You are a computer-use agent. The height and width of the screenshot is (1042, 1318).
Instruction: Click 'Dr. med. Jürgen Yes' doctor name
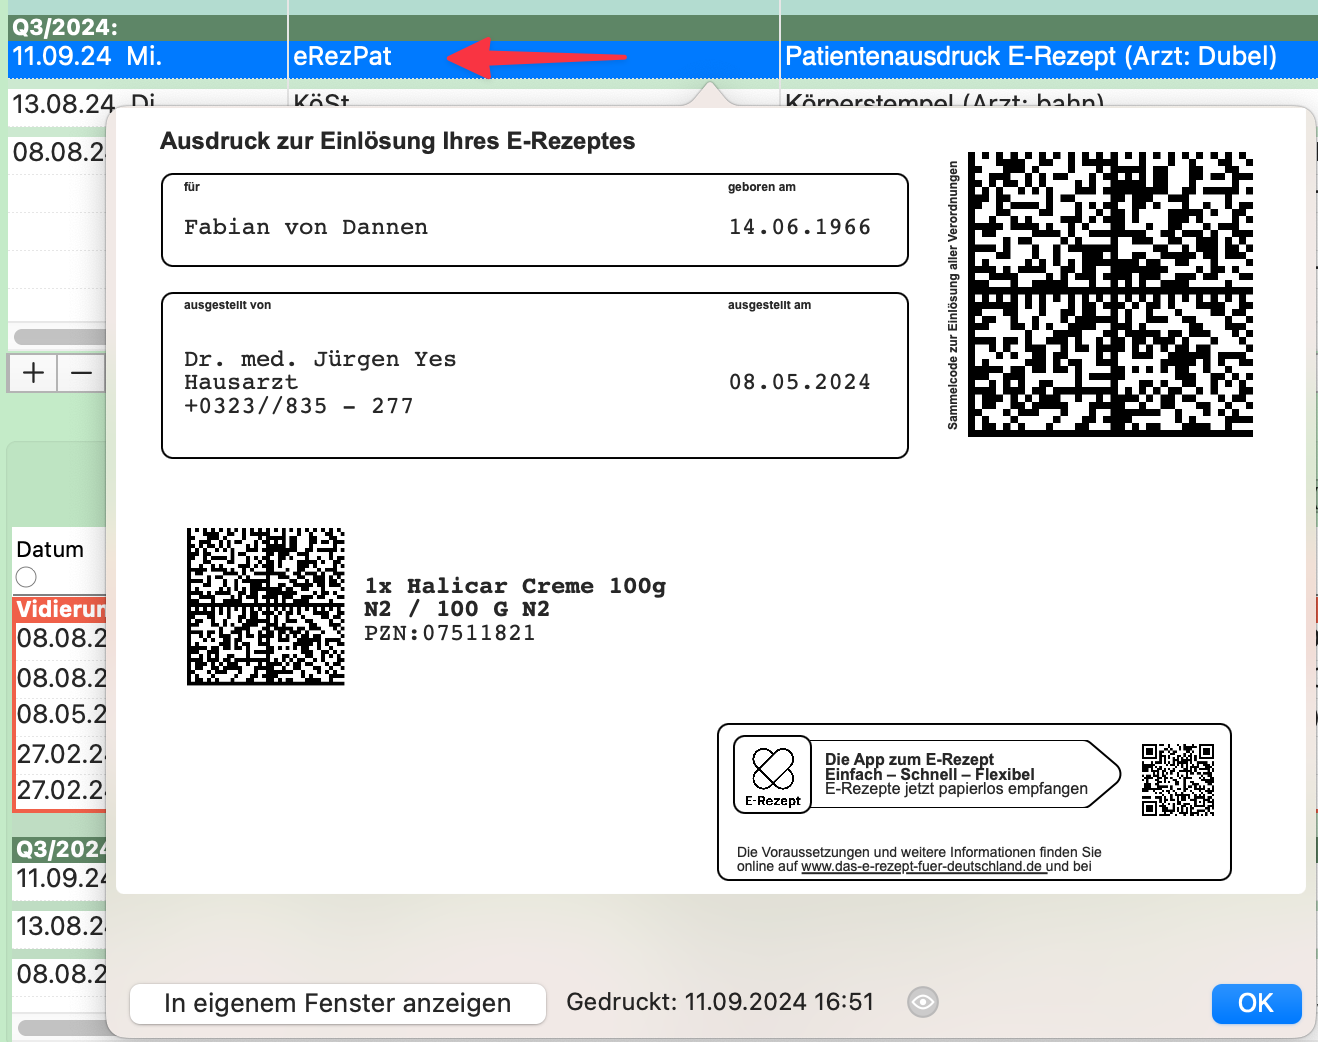tap(320, 359)
